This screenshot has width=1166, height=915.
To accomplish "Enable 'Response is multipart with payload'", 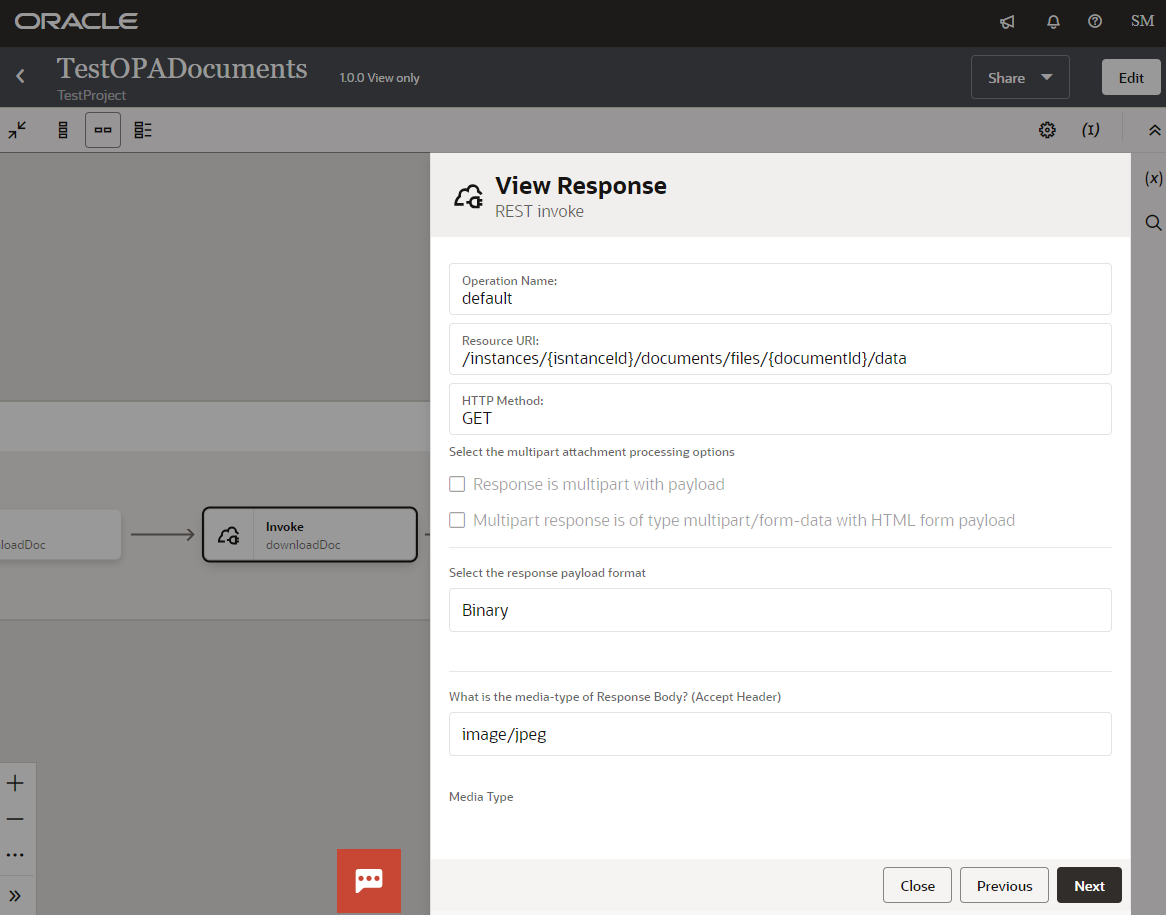I will pos(457,483).
